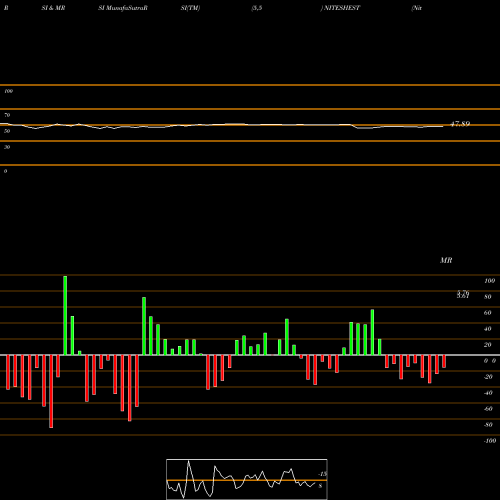Click the 'SI(TM)' header text
Viewport: 500px width, 500px height.
pyautogui.click(x=190, y=8)
